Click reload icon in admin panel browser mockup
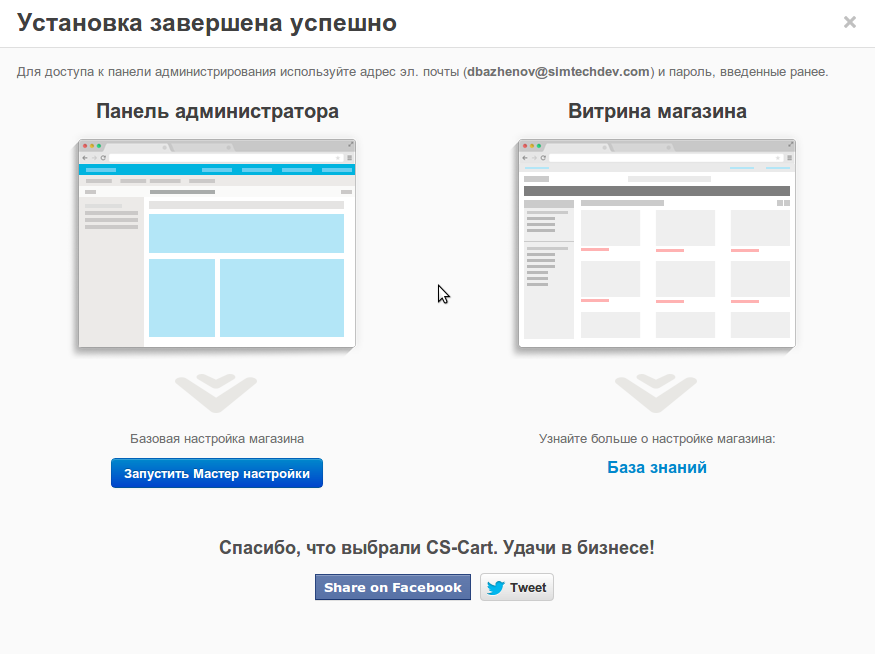875x654 pixels. pyautogui.click(x=103, y=158)
